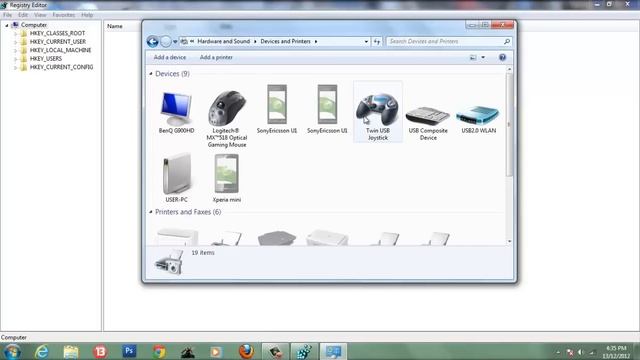This screenshot has width=640, height=360.
Task: Select the USB2.0 WLAN adapter
Action: 478,119
